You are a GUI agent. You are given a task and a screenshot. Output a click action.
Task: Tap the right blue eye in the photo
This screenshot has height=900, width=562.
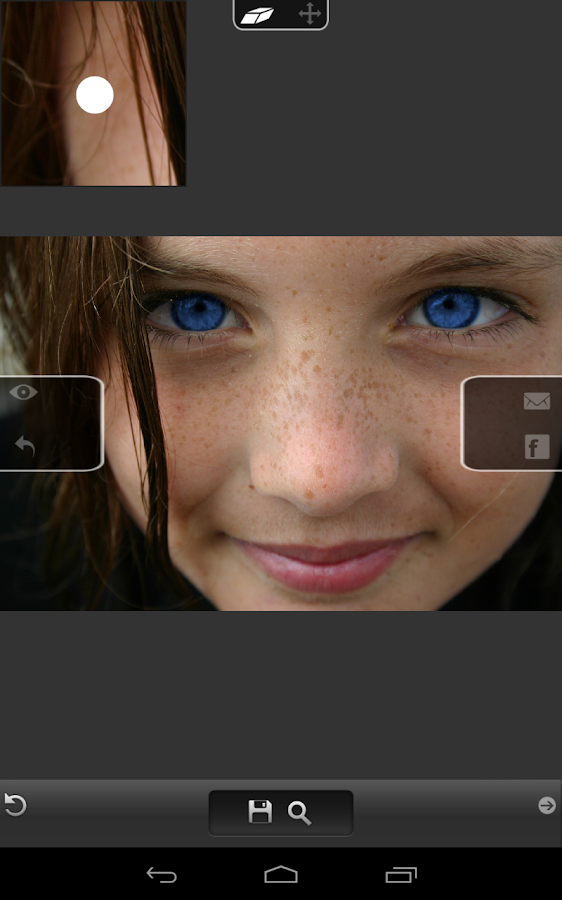click(452, 309)
